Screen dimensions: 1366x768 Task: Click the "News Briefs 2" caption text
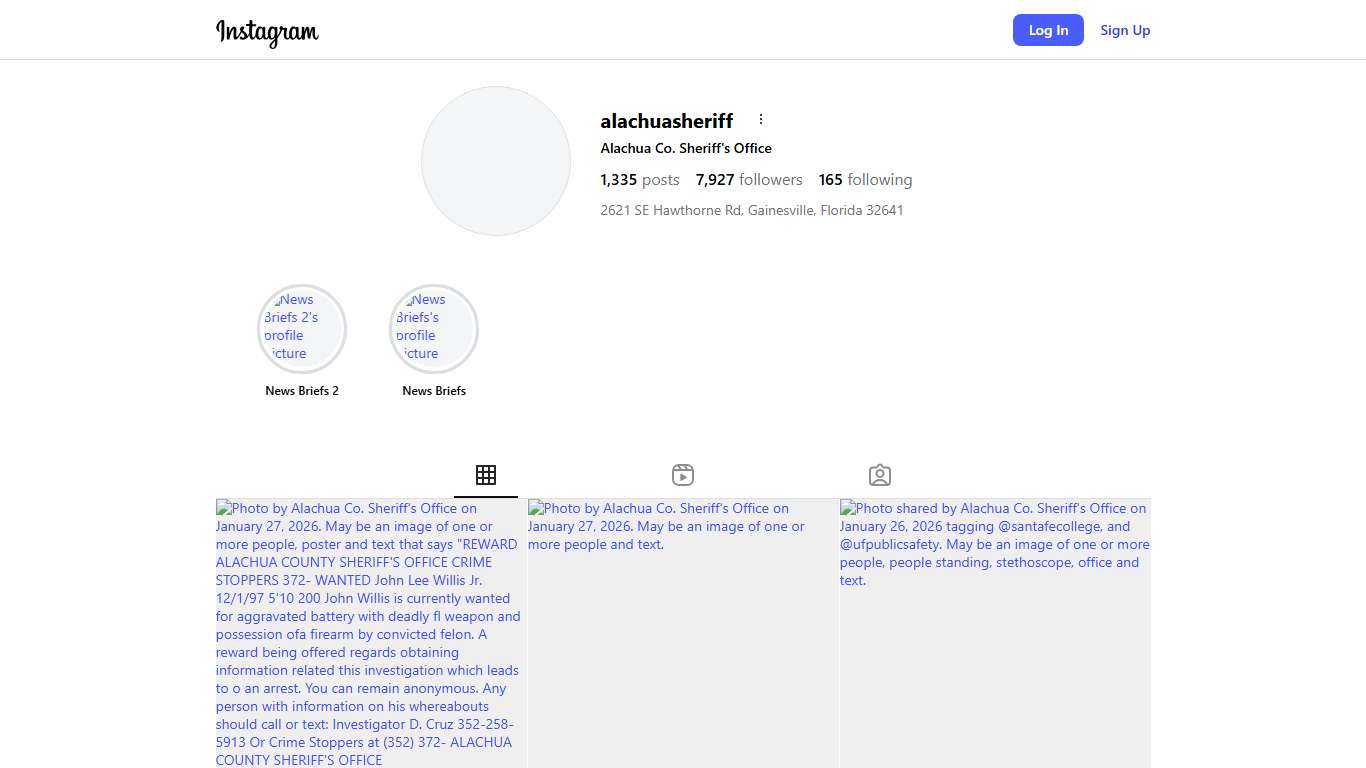302,391
